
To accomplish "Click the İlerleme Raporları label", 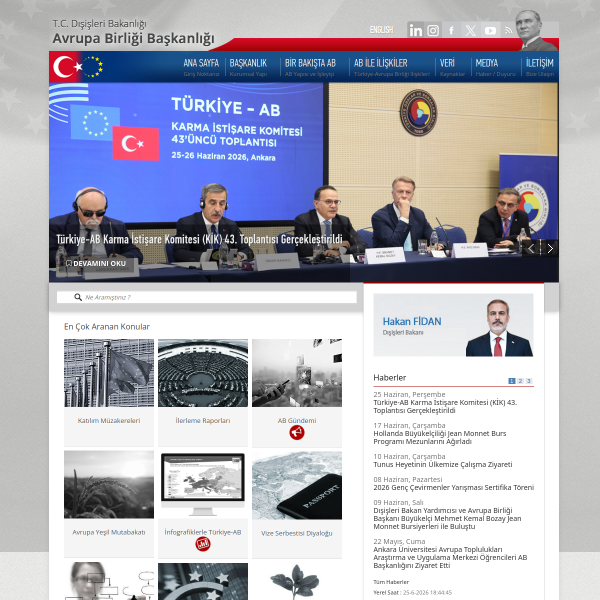I will (203, 421).
